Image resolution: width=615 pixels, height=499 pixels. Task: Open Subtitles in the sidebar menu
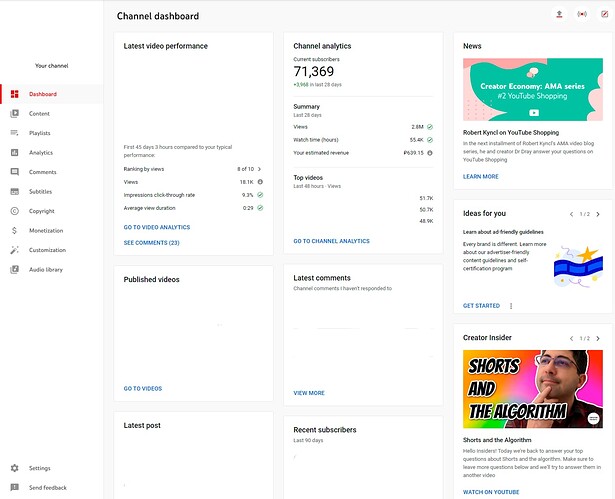tap(52, 191)
